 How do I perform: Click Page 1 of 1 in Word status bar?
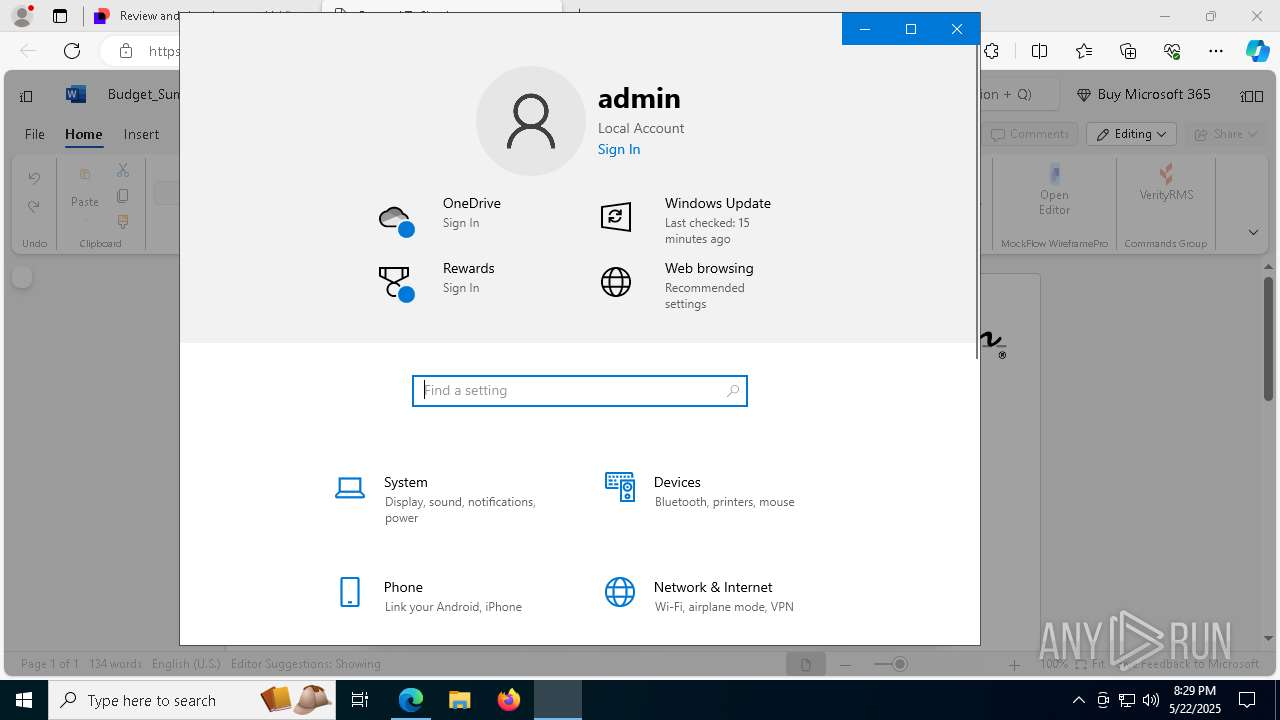(49, 664)
